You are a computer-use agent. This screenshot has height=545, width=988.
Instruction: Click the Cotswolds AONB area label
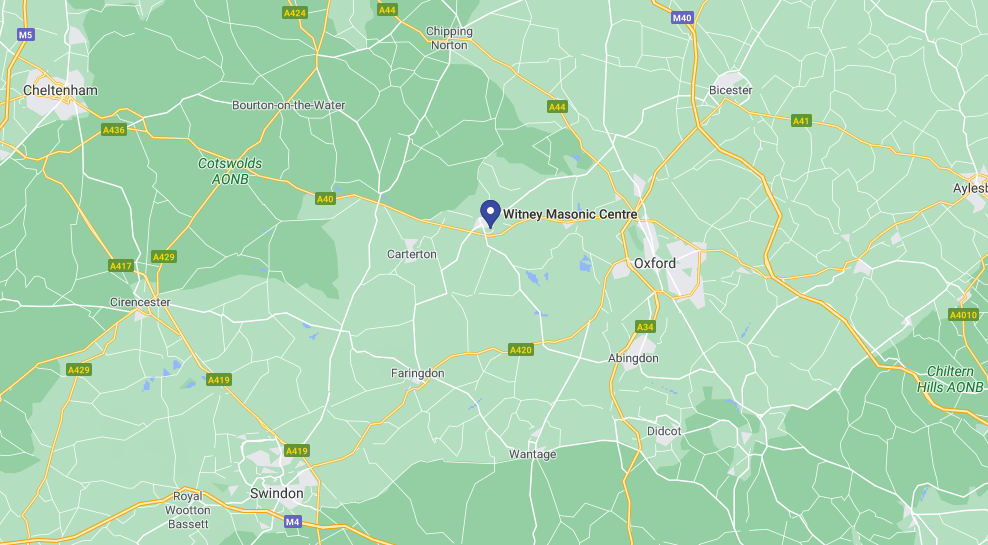point(230,171)
